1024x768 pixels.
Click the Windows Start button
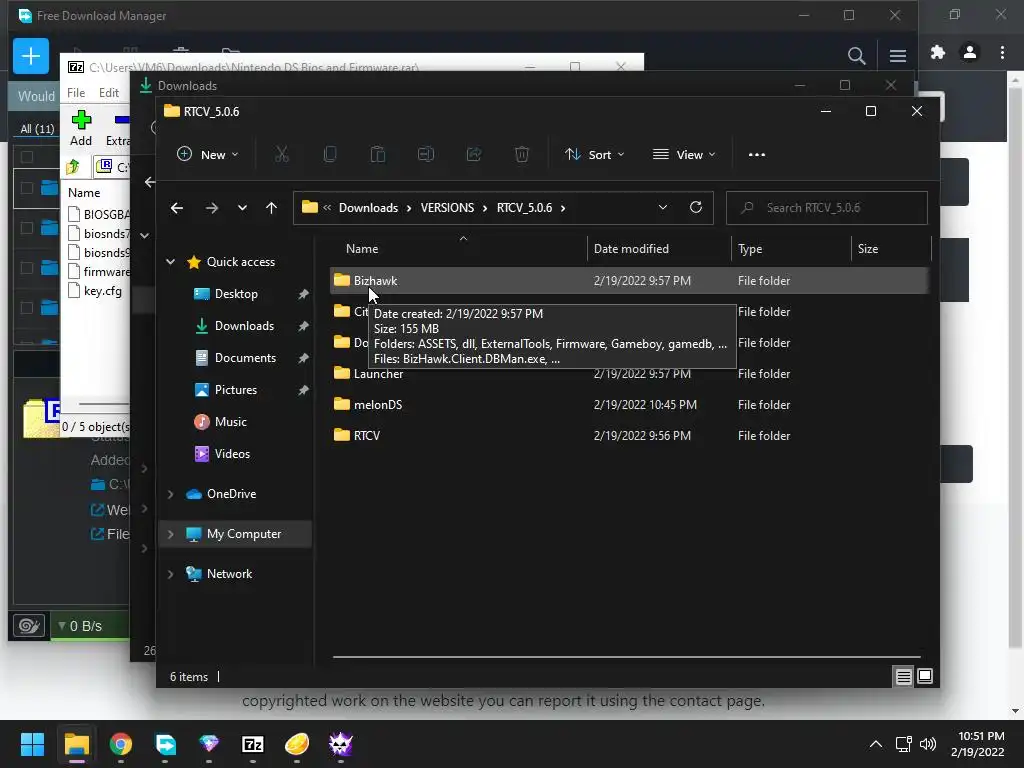(x=32, y=744)
